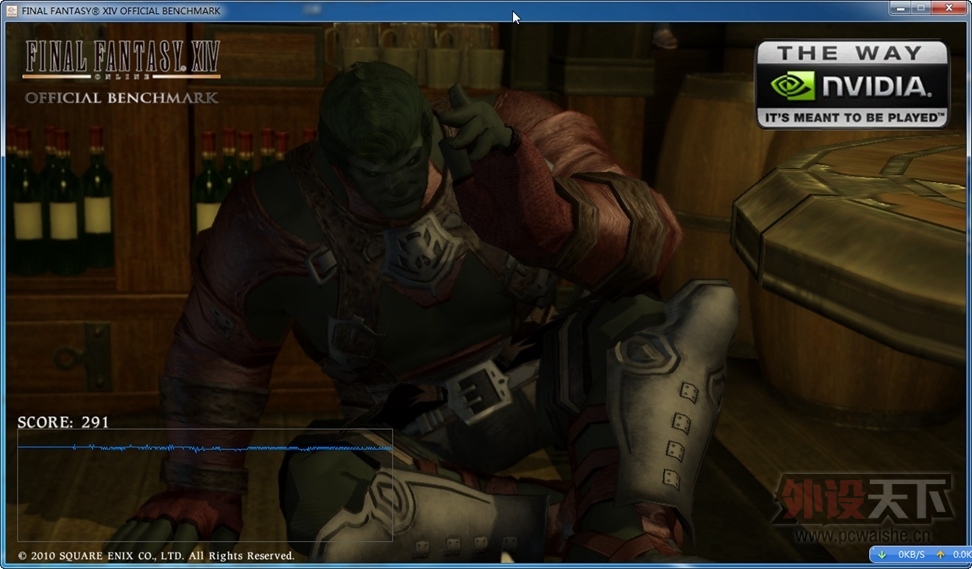Click the green download speed arrow icon
The image size is (972, 569).
coord(882,554)
